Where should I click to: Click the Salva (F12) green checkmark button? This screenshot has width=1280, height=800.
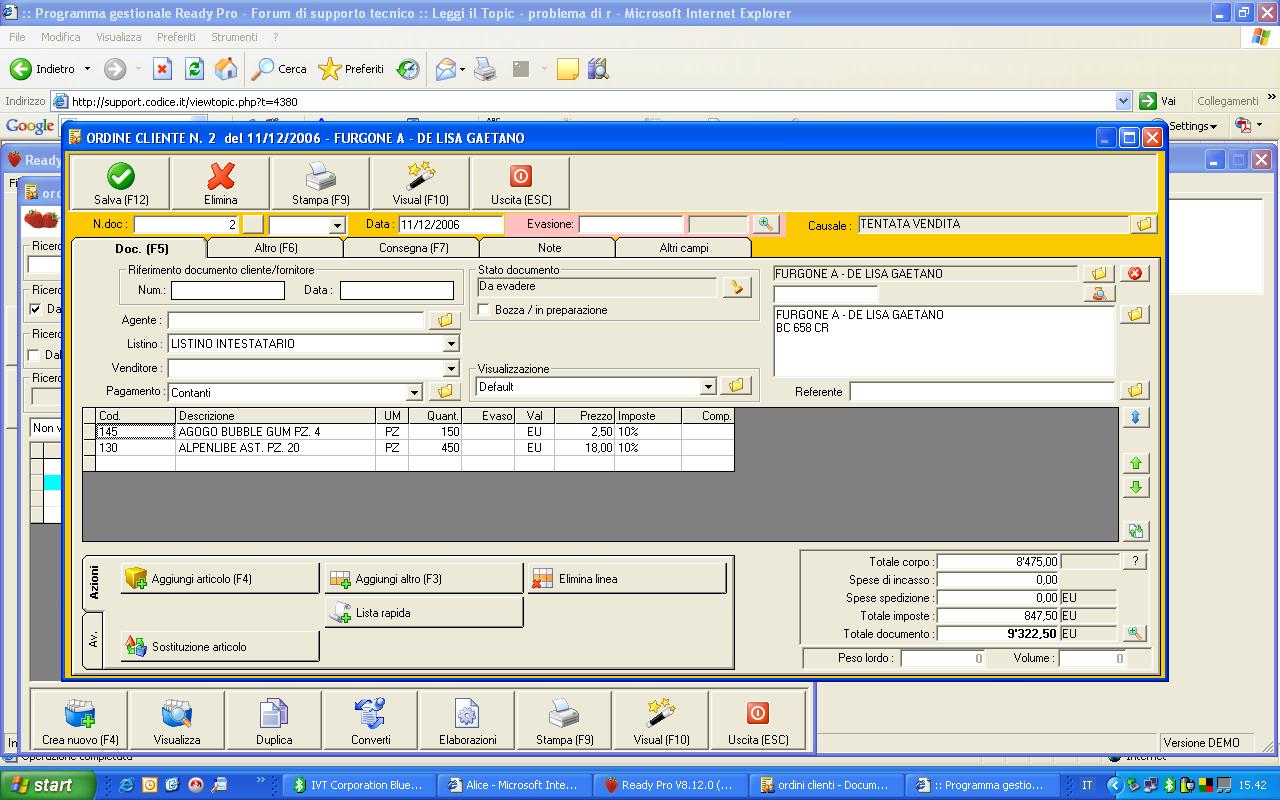[121, 184]
